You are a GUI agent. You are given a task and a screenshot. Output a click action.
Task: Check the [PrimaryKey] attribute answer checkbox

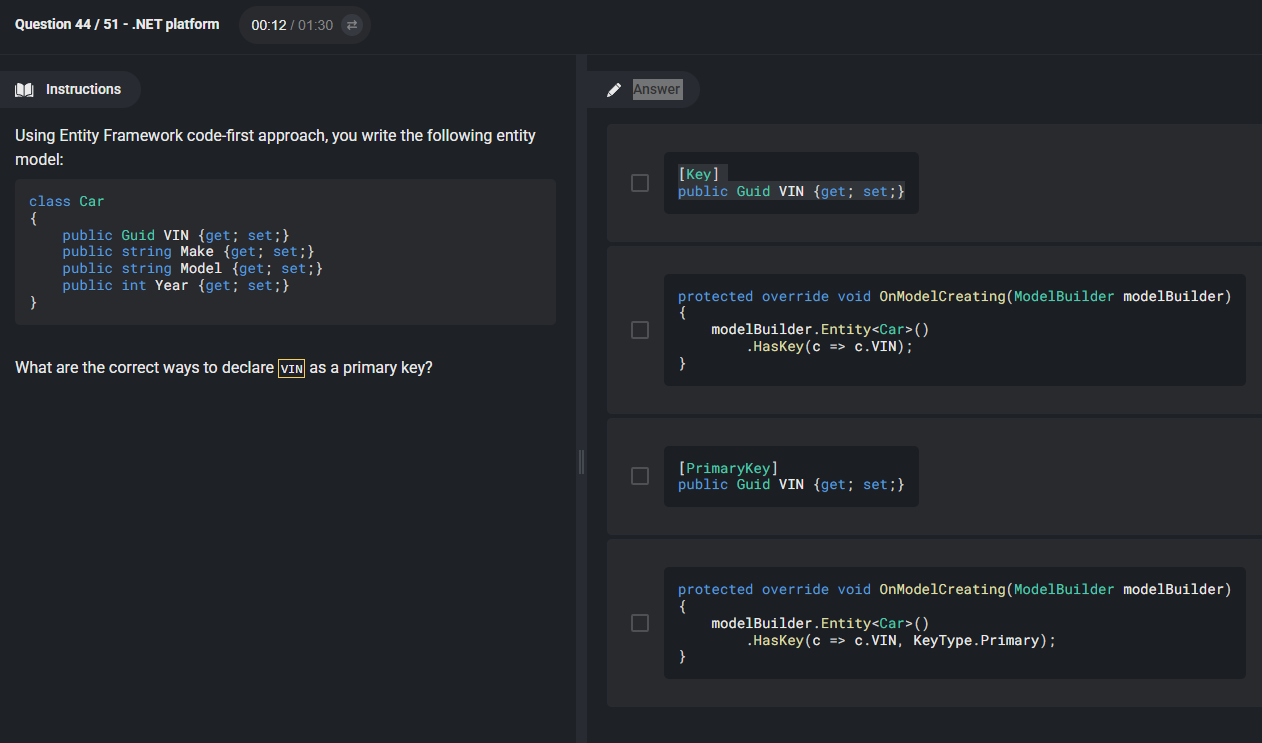(x=640, y=476)
